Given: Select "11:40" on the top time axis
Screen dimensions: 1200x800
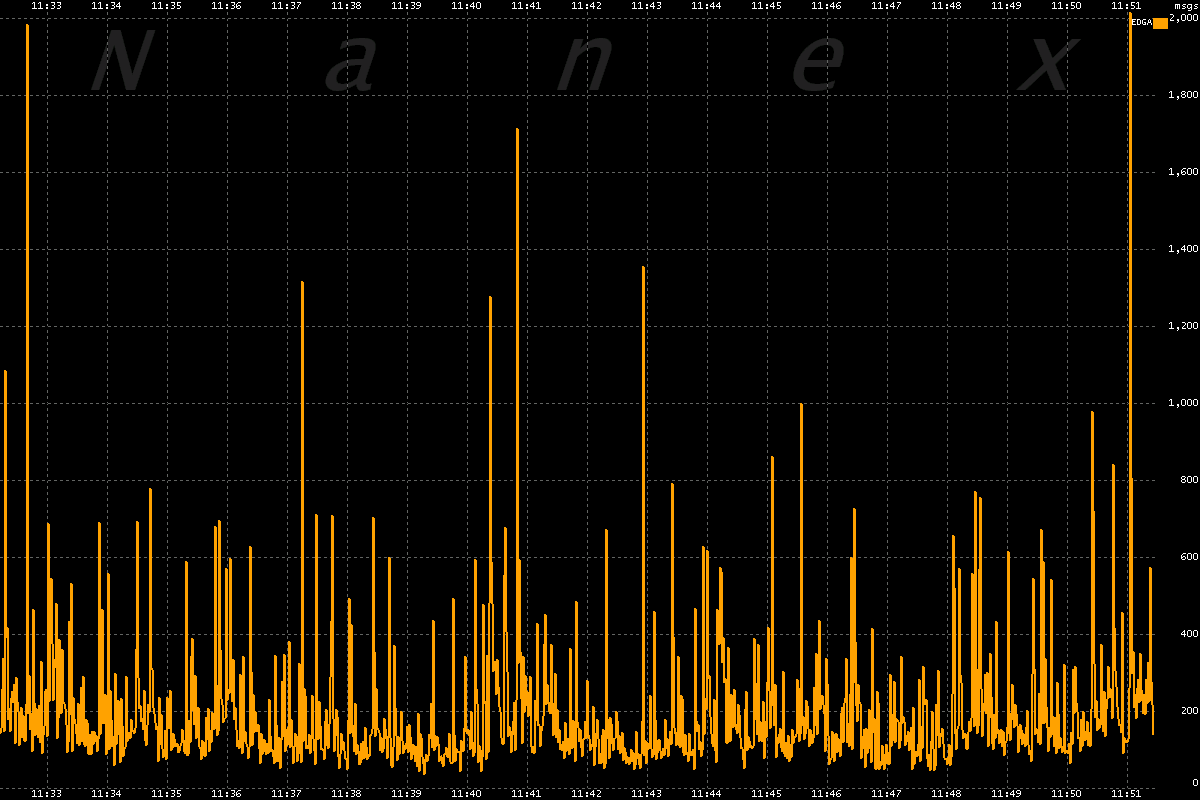Looking at the screenshot, I should click(467, 6).
